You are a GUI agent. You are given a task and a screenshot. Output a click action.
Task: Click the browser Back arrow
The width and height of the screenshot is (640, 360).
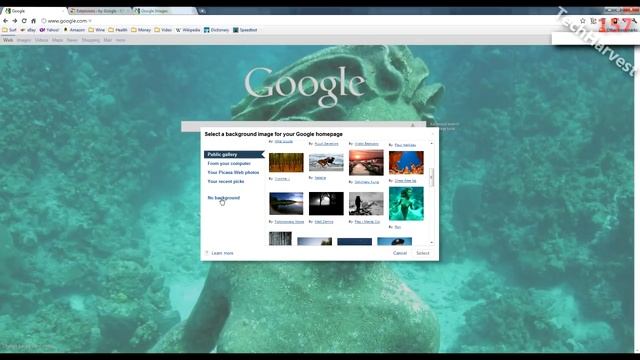point(5,21)
